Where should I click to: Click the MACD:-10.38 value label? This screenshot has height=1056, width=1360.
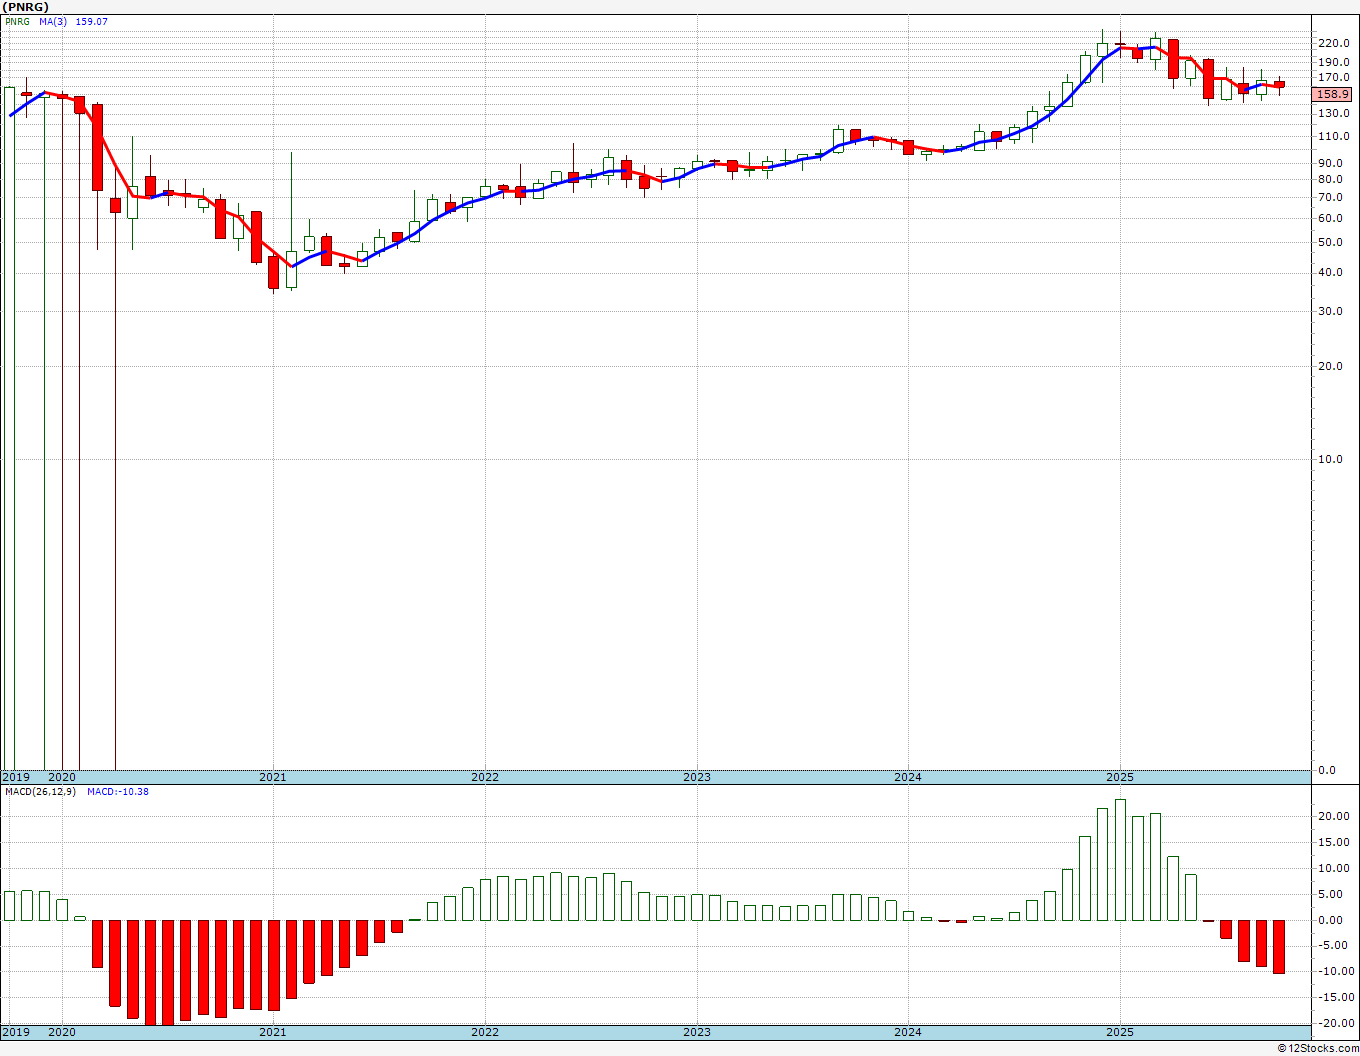[118, 792]
